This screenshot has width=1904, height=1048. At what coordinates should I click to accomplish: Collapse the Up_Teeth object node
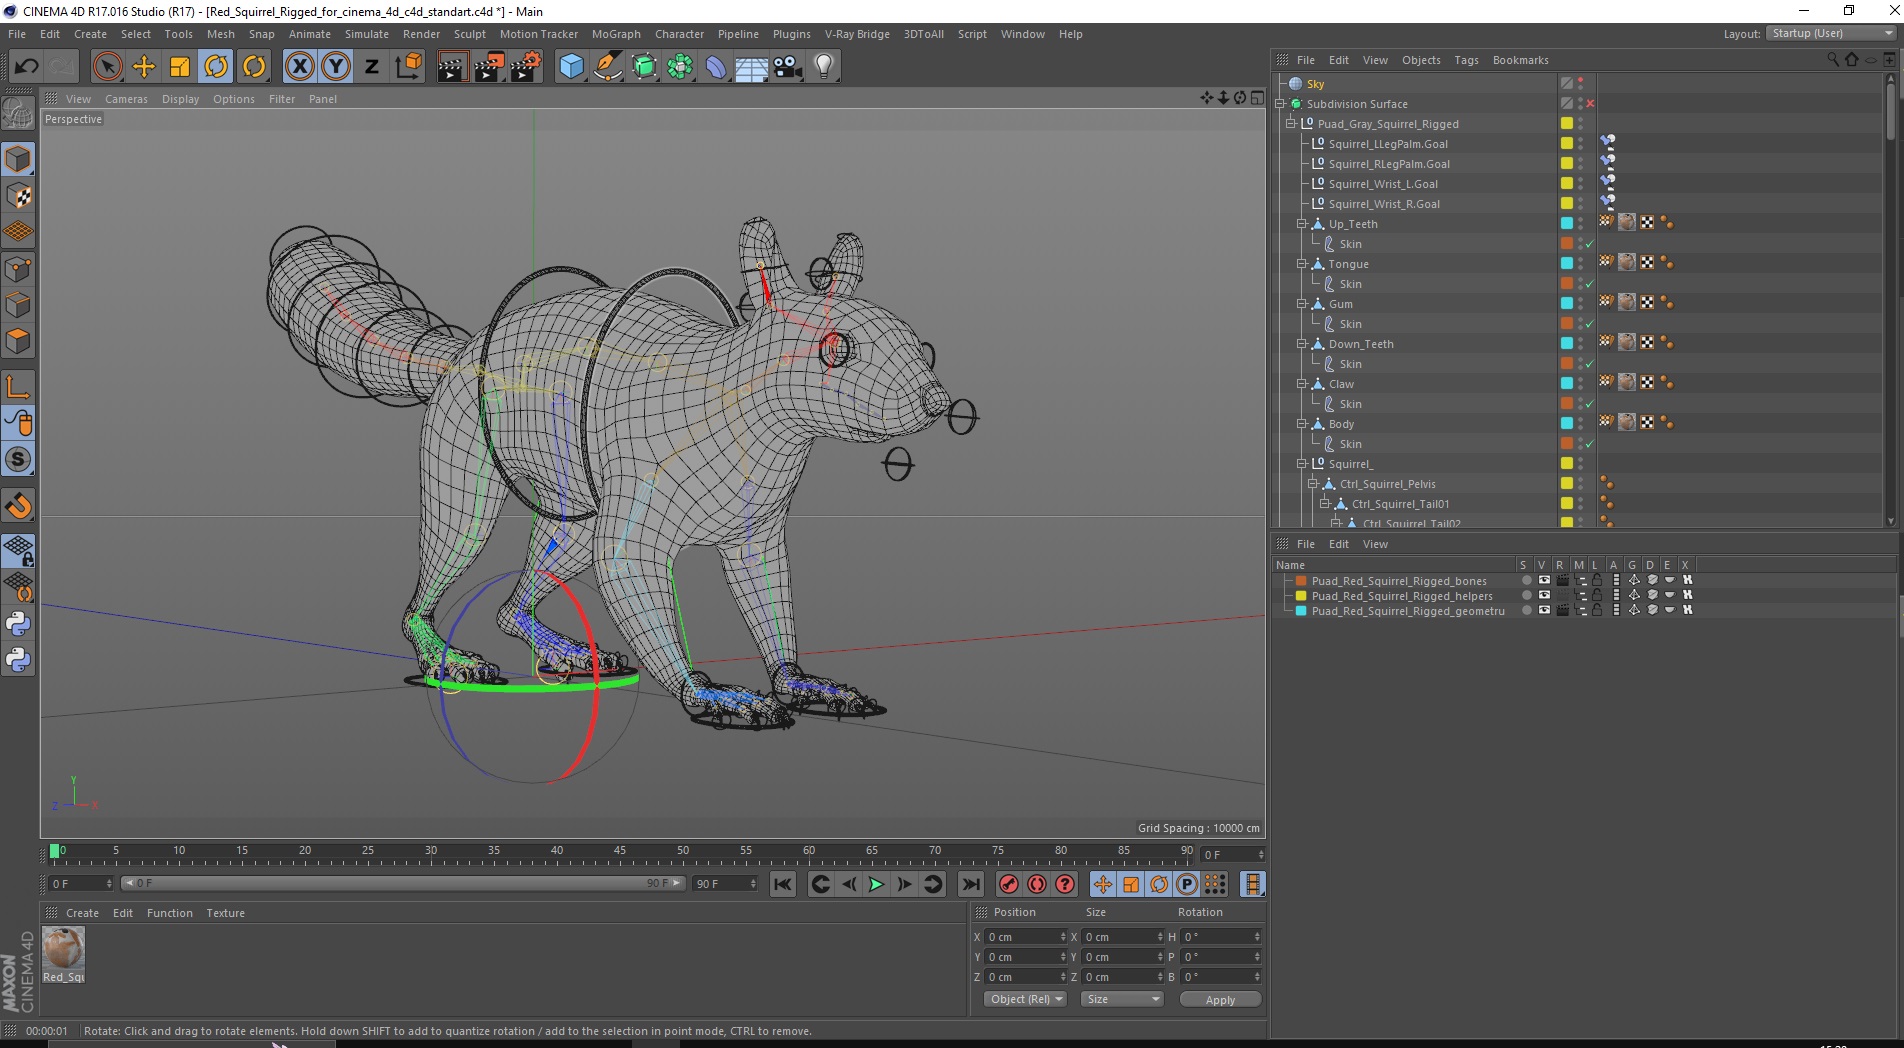tap(1302, 224)
